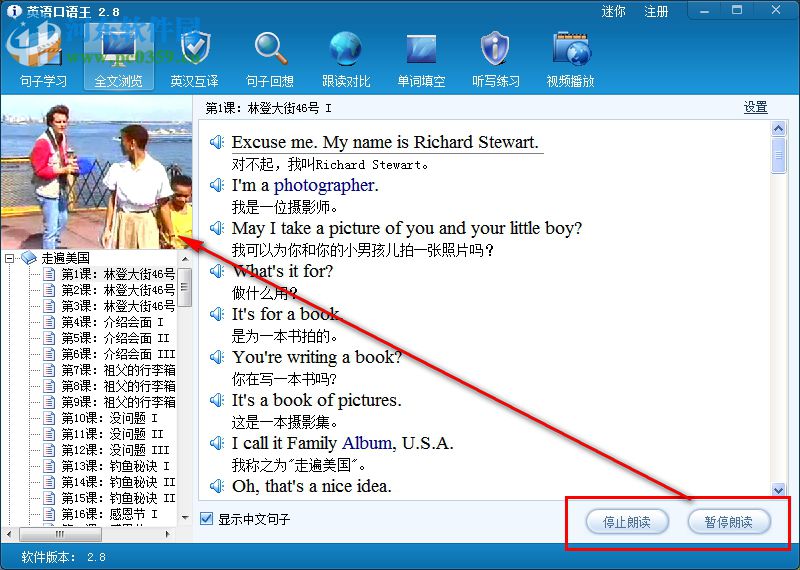Select 第5课: 介绍会面 II

click(115, 338)
